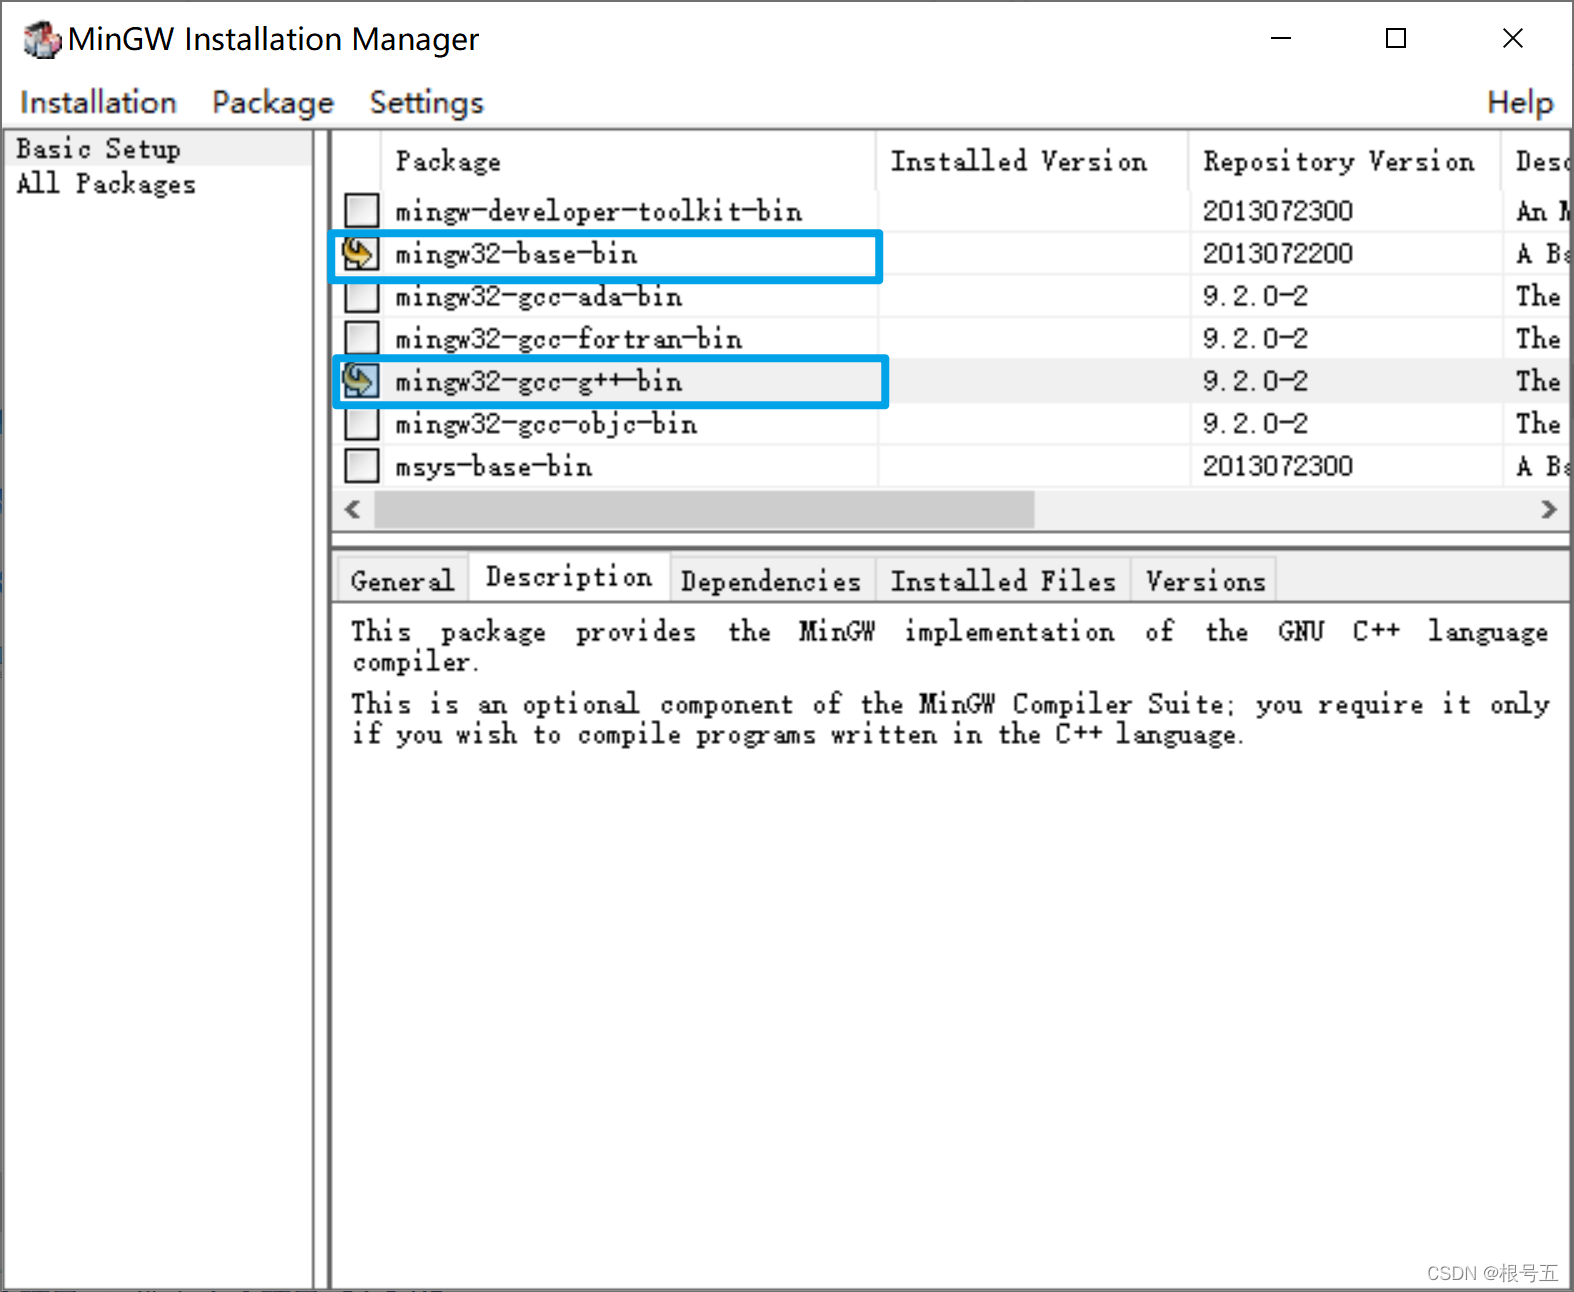Open the Settings menu
The image size is (1574, 1292).
(426, 102)
